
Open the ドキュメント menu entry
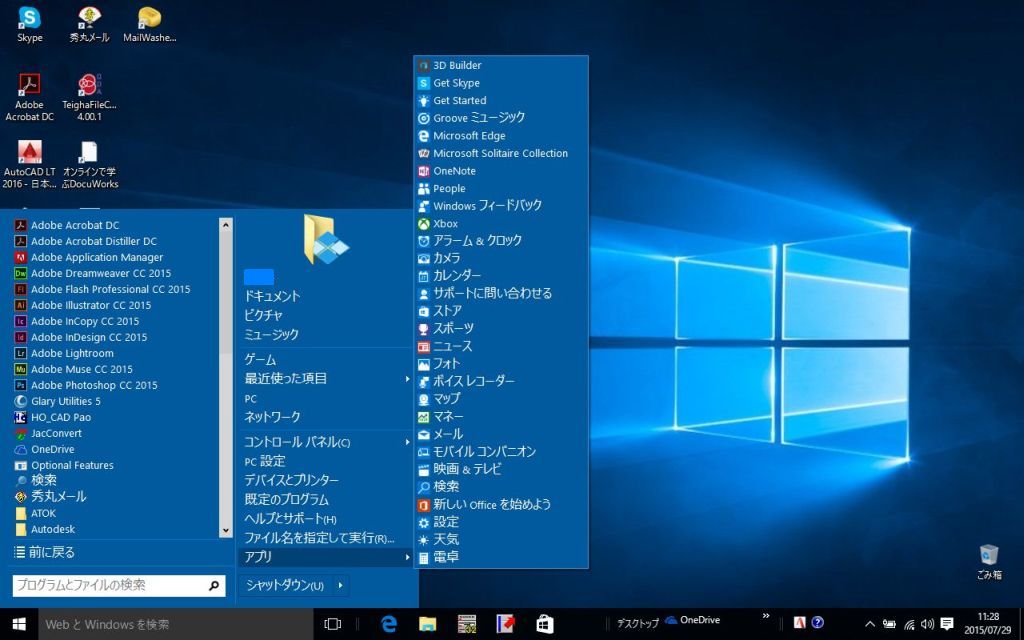tap(272, 296)
